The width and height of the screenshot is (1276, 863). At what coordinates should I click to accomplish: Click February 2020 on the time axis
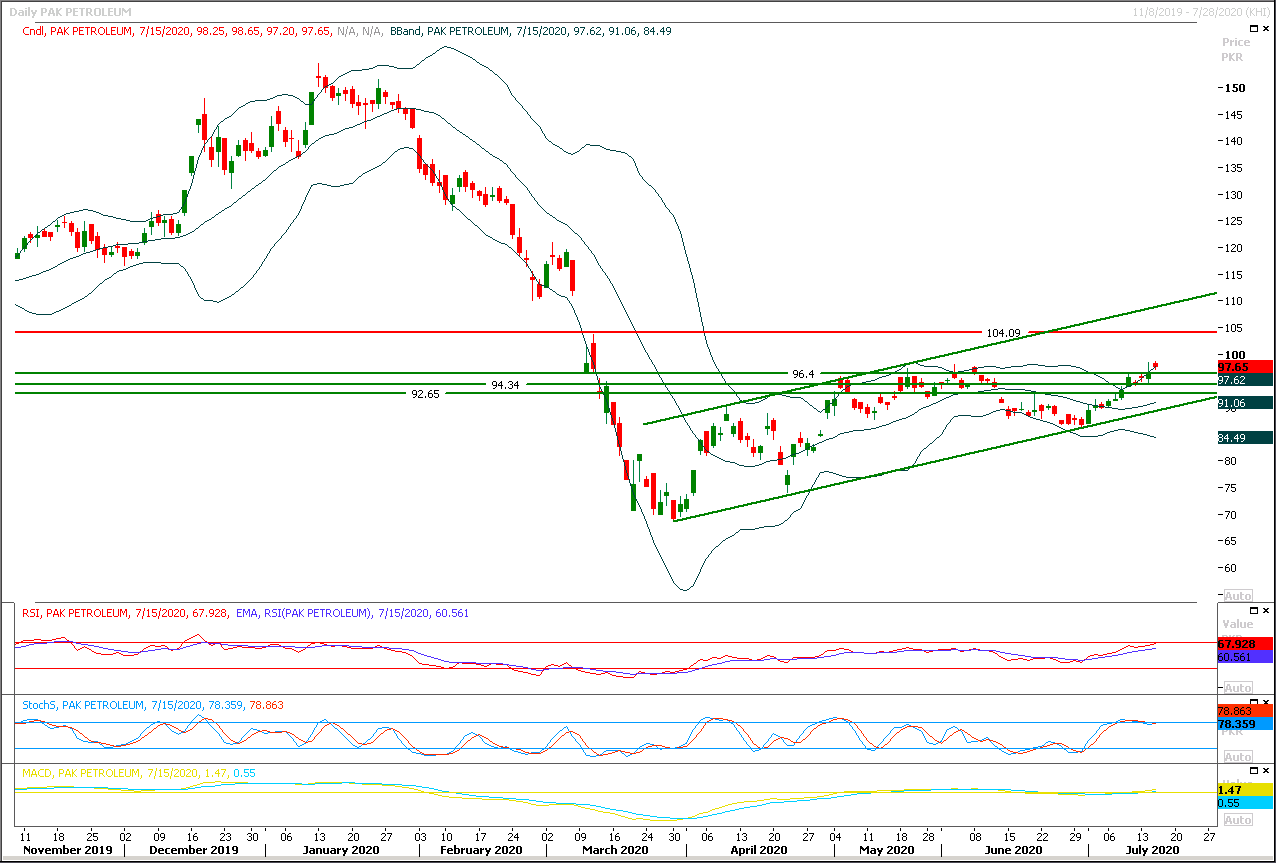pos(482,850)
